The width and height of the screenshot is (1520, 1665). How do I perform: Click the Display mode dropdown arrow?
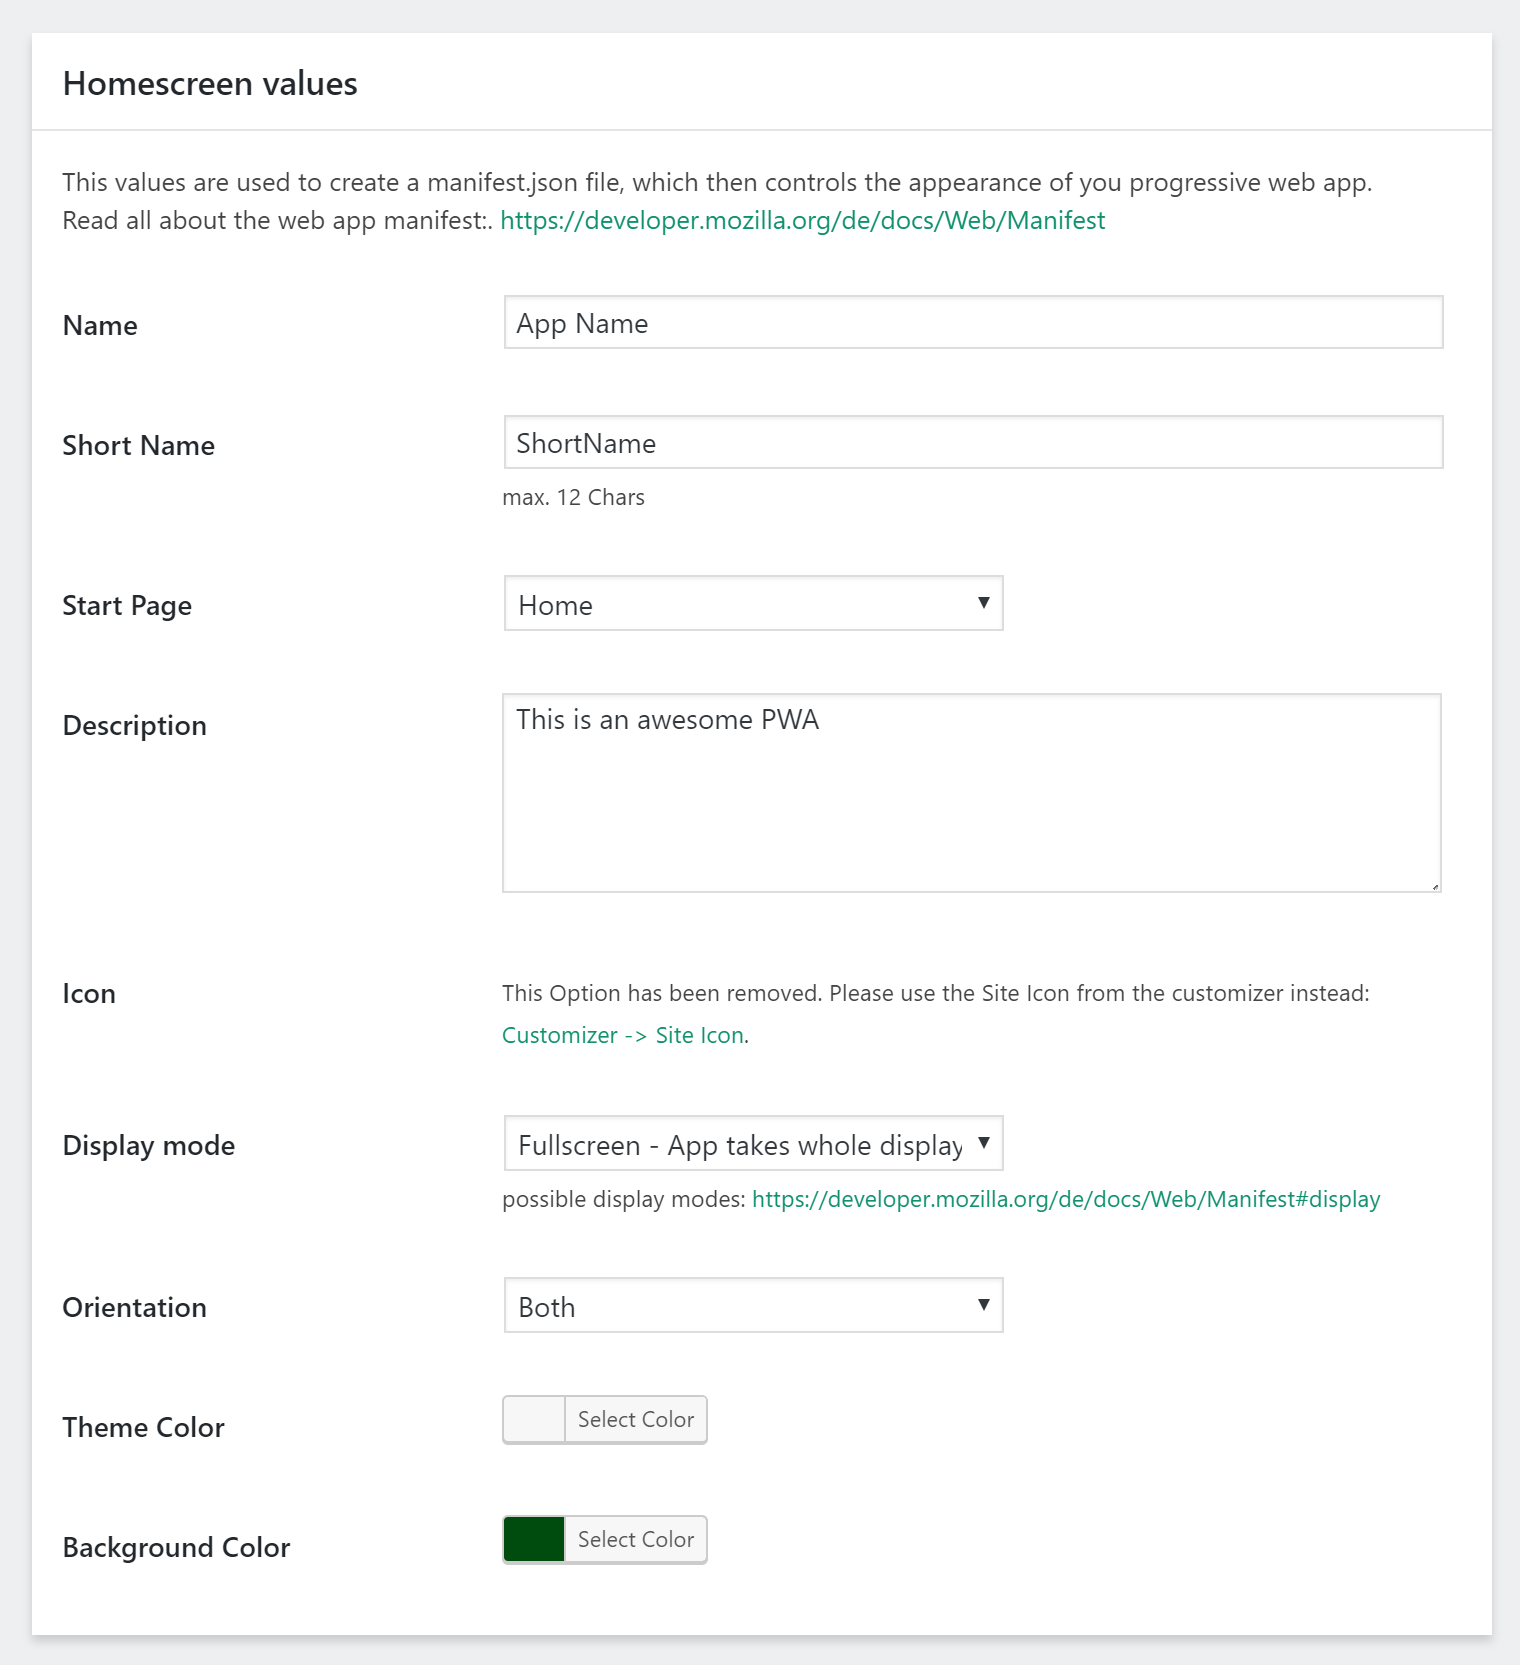tap(984, 1143)
